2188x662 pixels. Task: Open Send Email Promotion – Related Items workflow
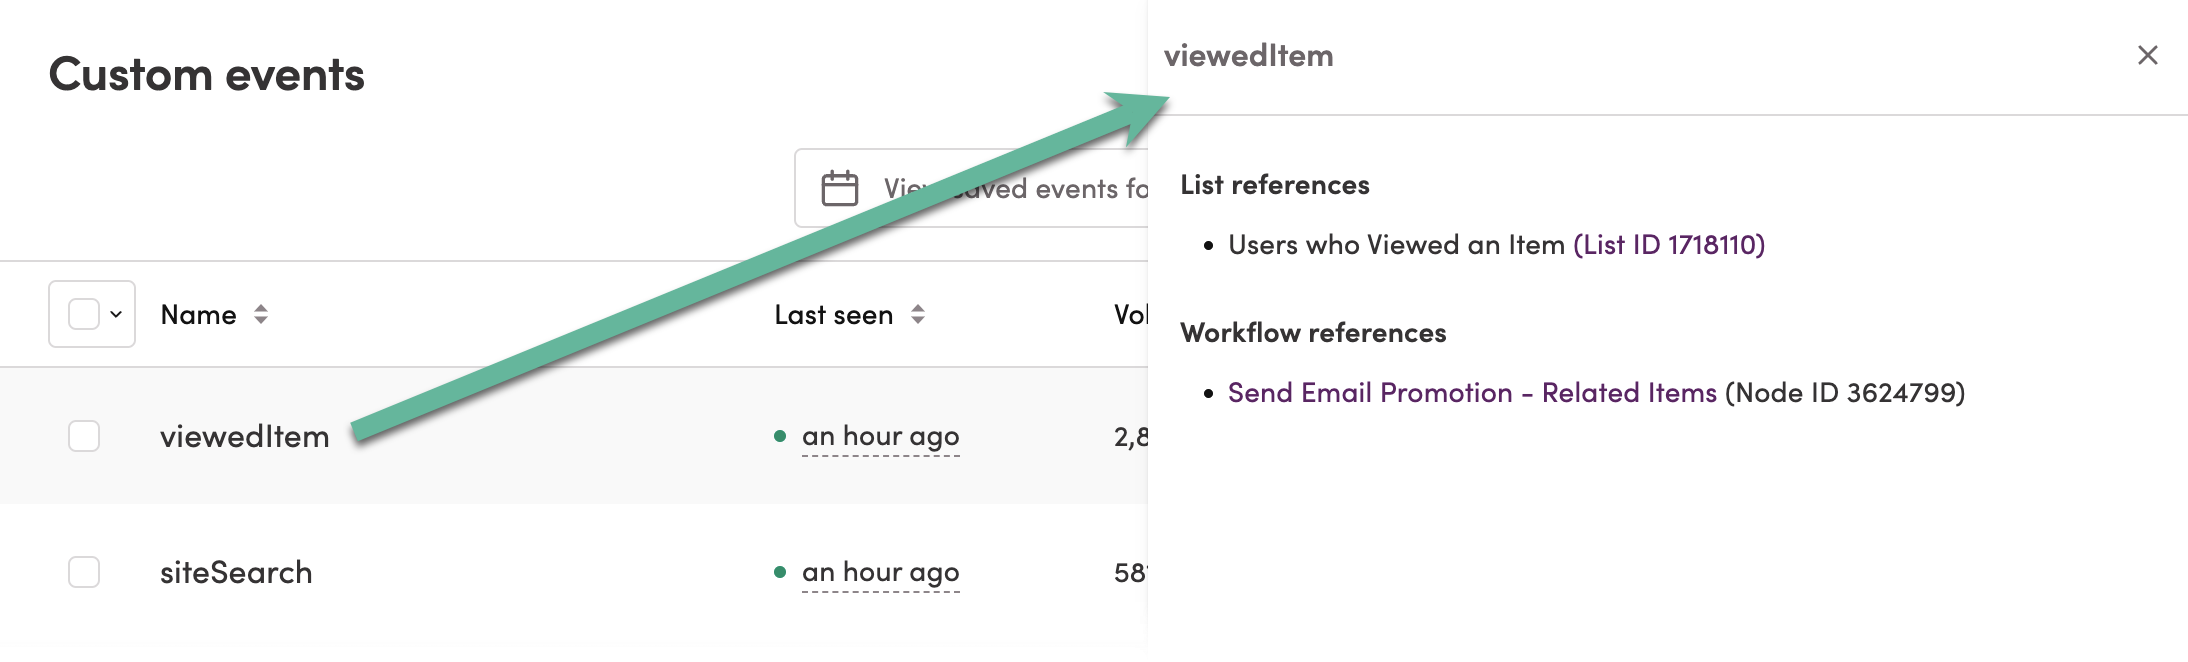[x=1472, y=393]
